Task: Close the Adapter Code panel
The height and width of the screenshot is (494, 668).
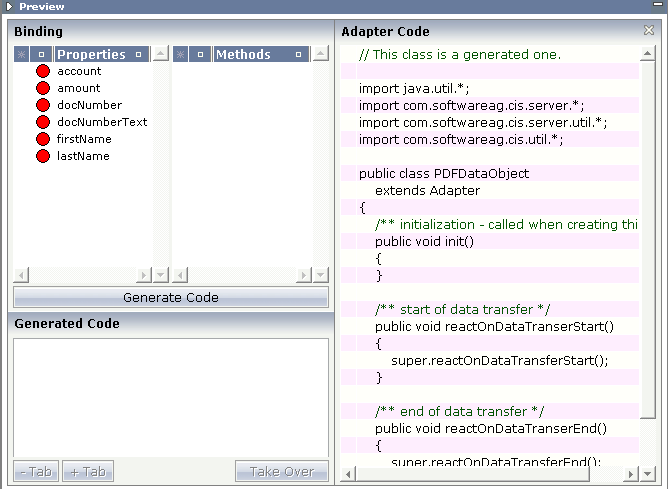Action: click(x=649, y=31)
